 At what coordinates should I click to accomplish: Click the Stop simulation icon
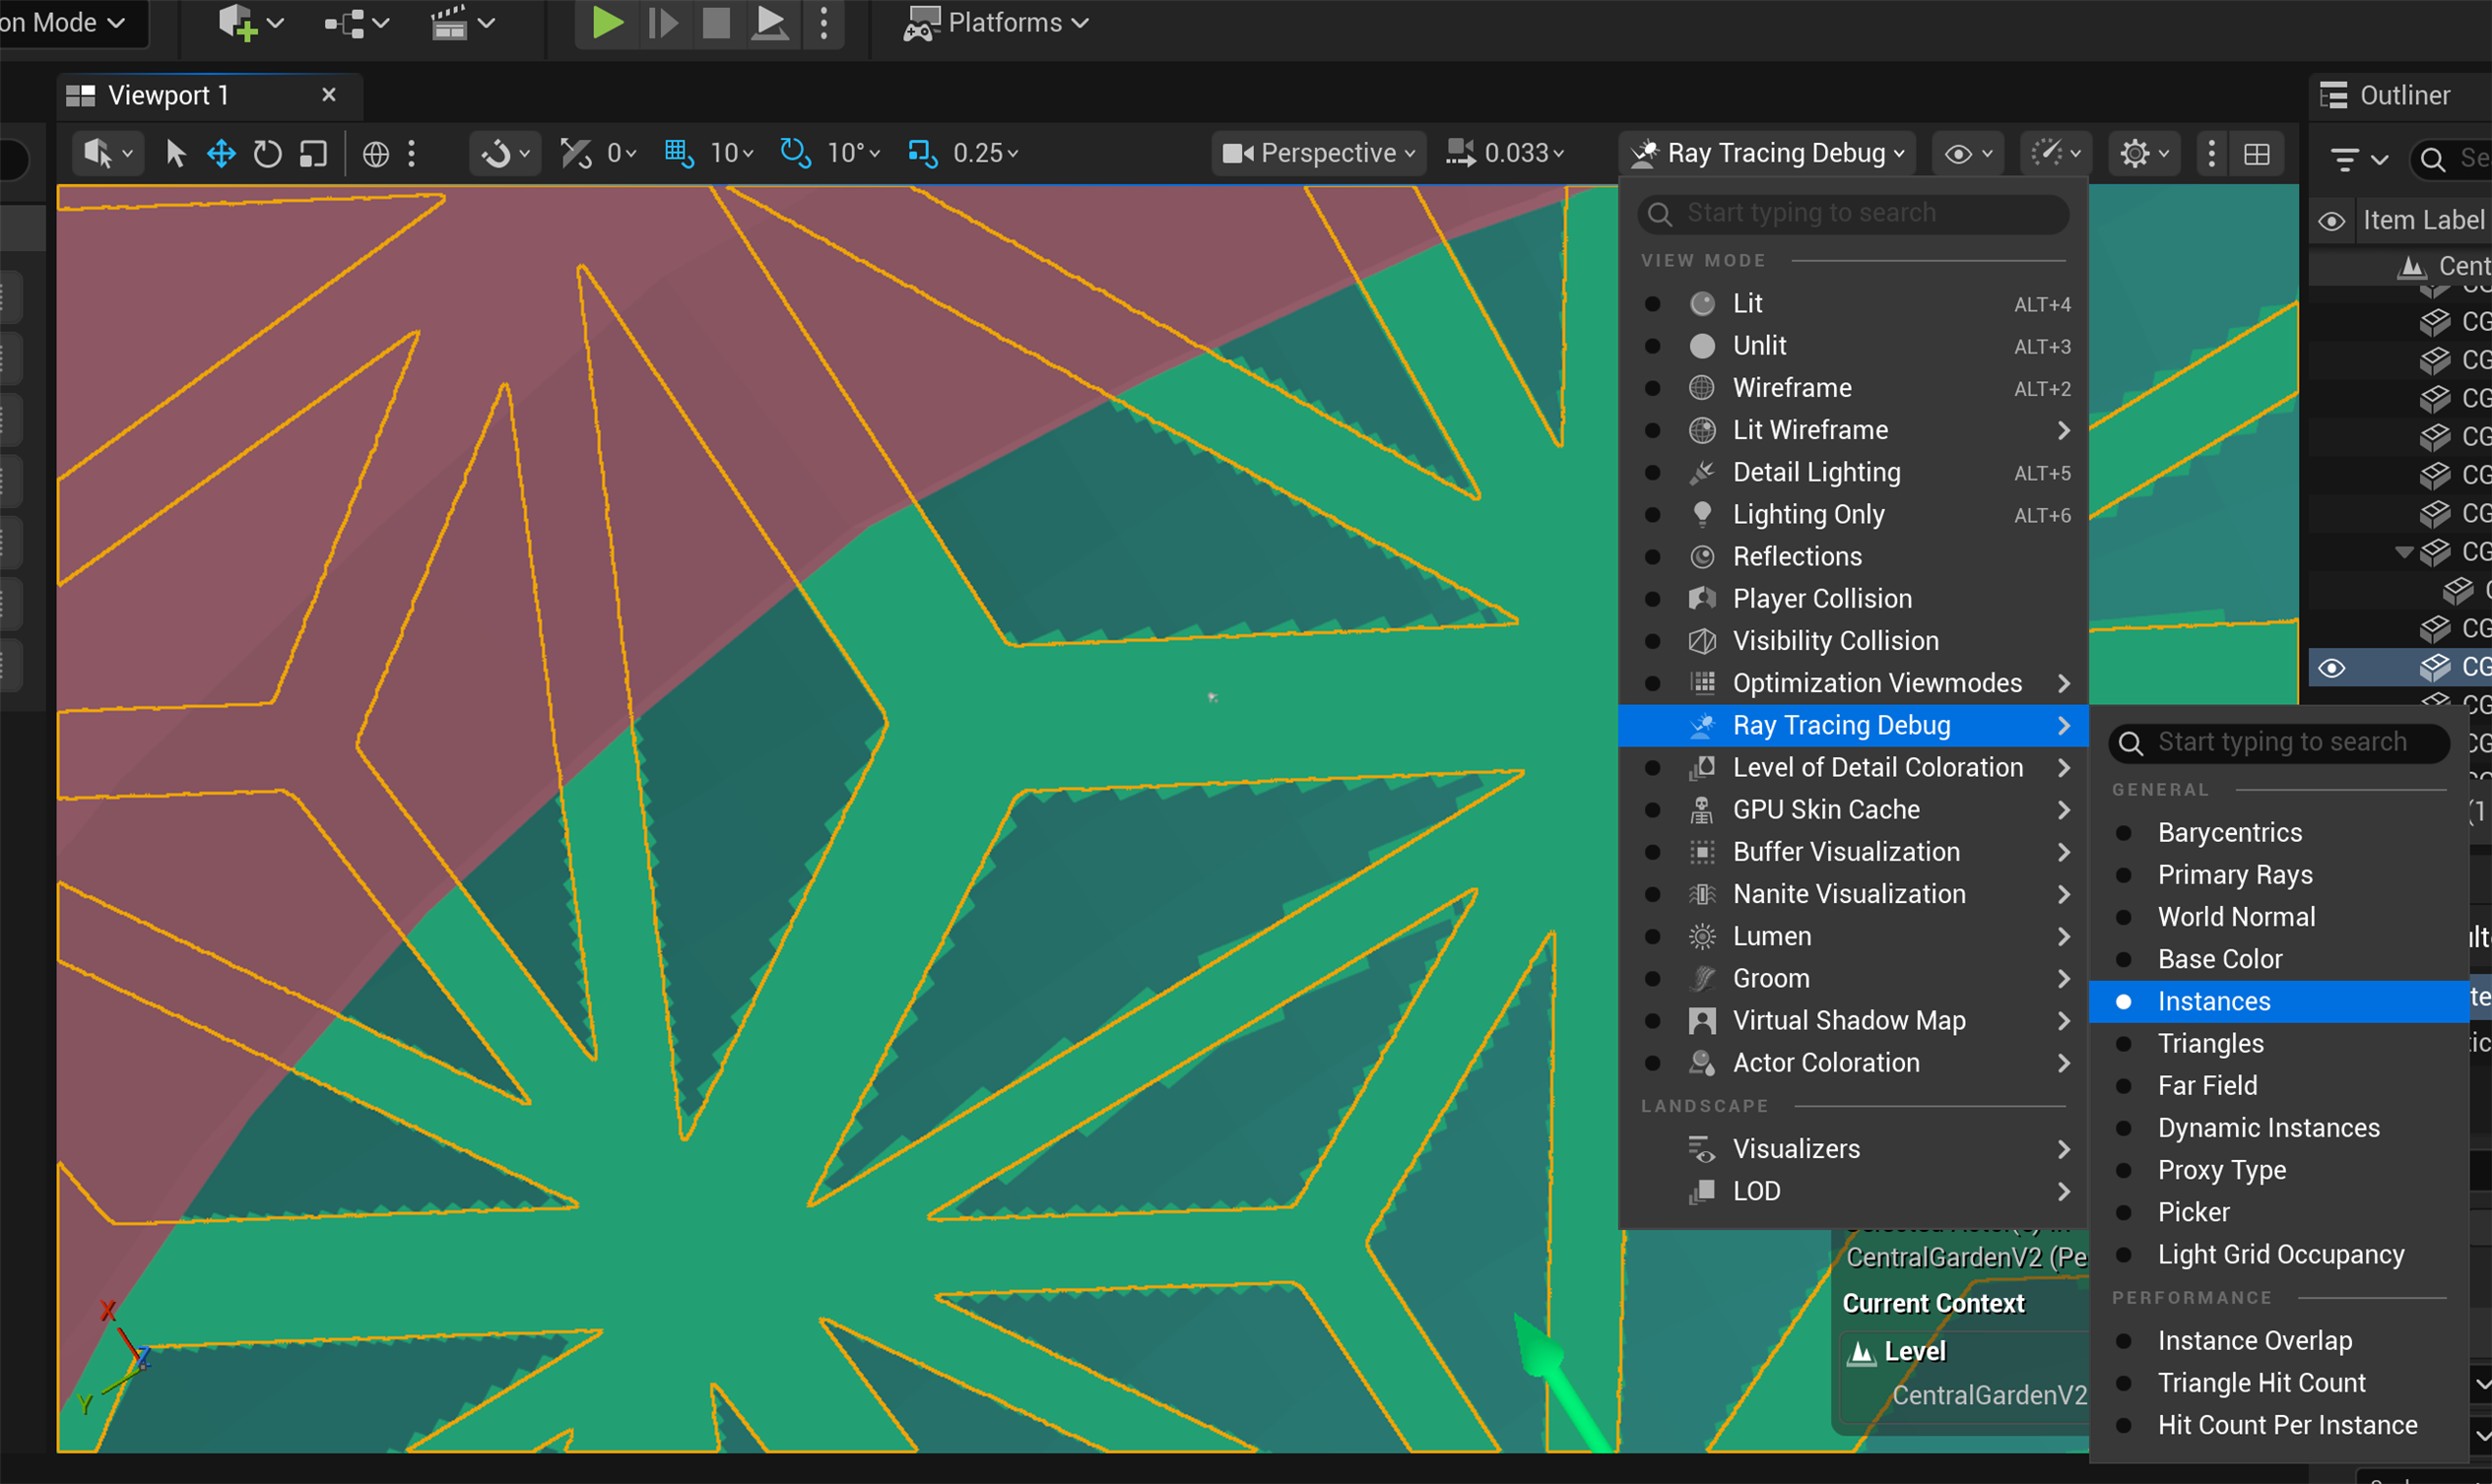pos(716,22)
